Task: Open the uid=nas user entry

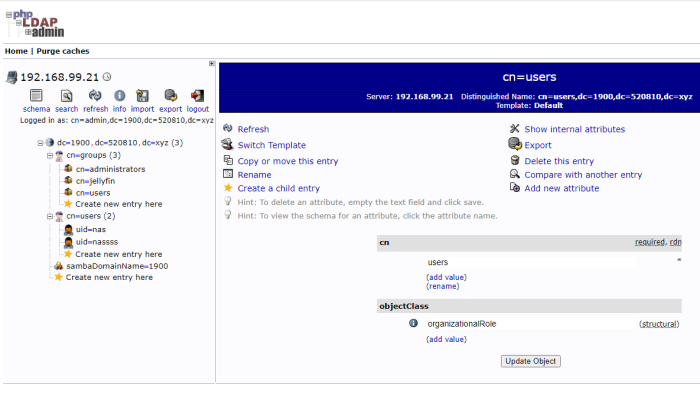Action: [x=91, y=229]
